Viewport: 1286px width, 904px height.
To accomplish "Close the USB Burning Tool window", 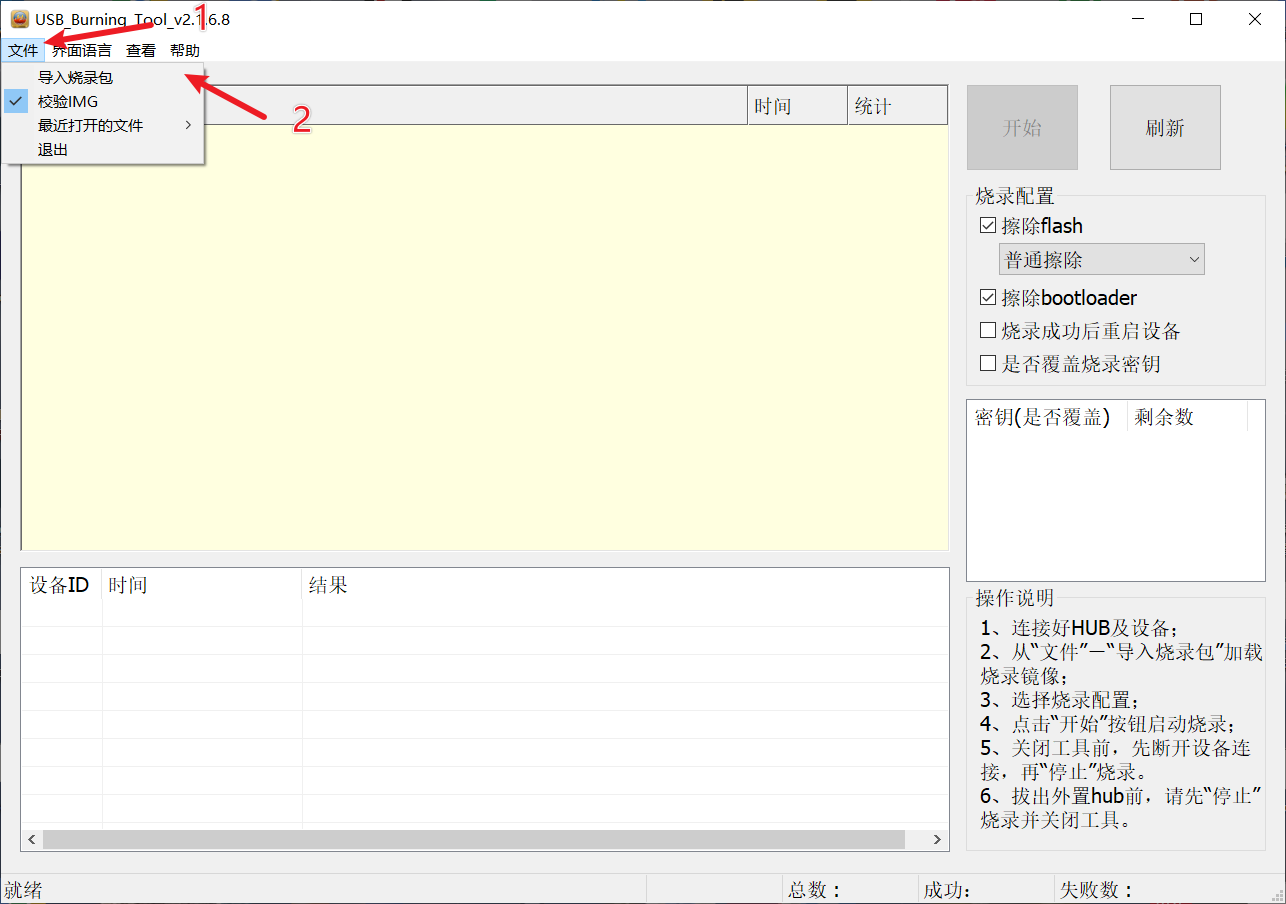I will coord(1255,19).
